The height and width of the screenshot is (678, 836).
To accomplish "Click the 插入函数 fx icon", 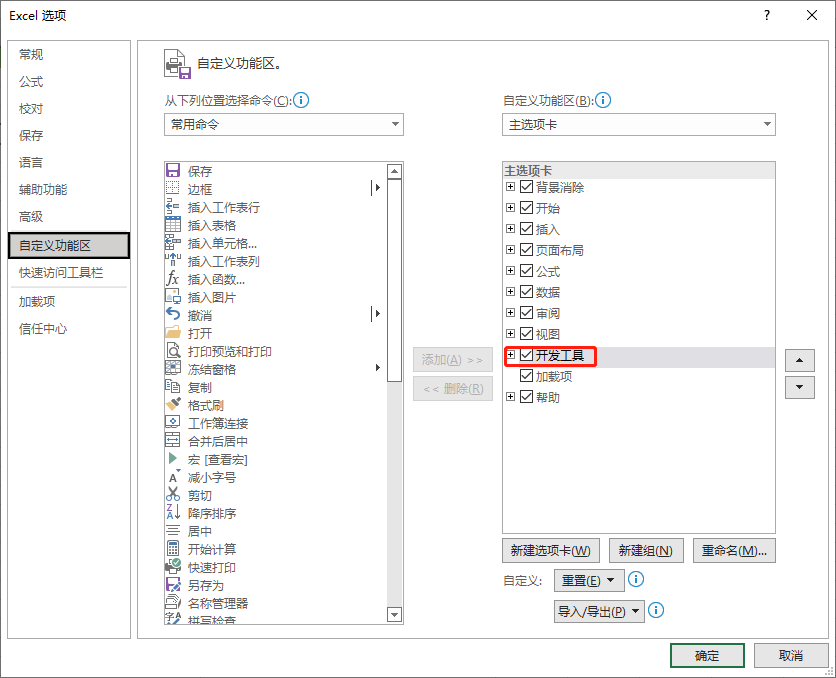I will 173,278.
